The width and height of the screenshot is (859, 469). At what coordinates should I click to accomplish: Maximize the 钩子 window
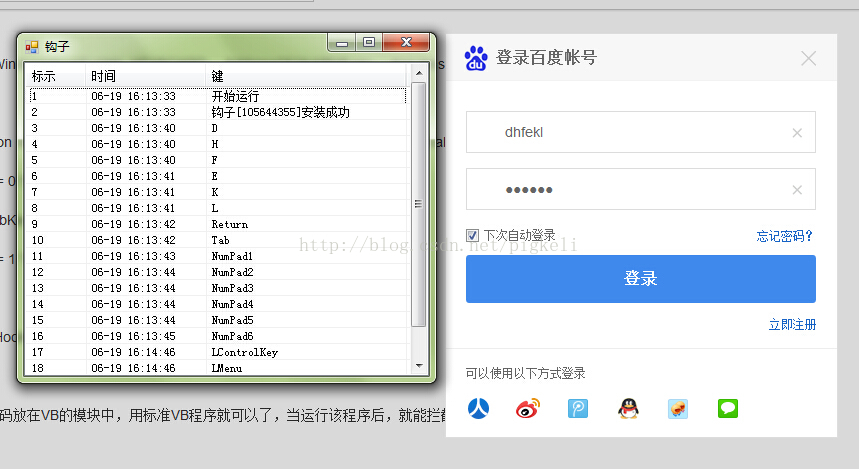[369, 43]
